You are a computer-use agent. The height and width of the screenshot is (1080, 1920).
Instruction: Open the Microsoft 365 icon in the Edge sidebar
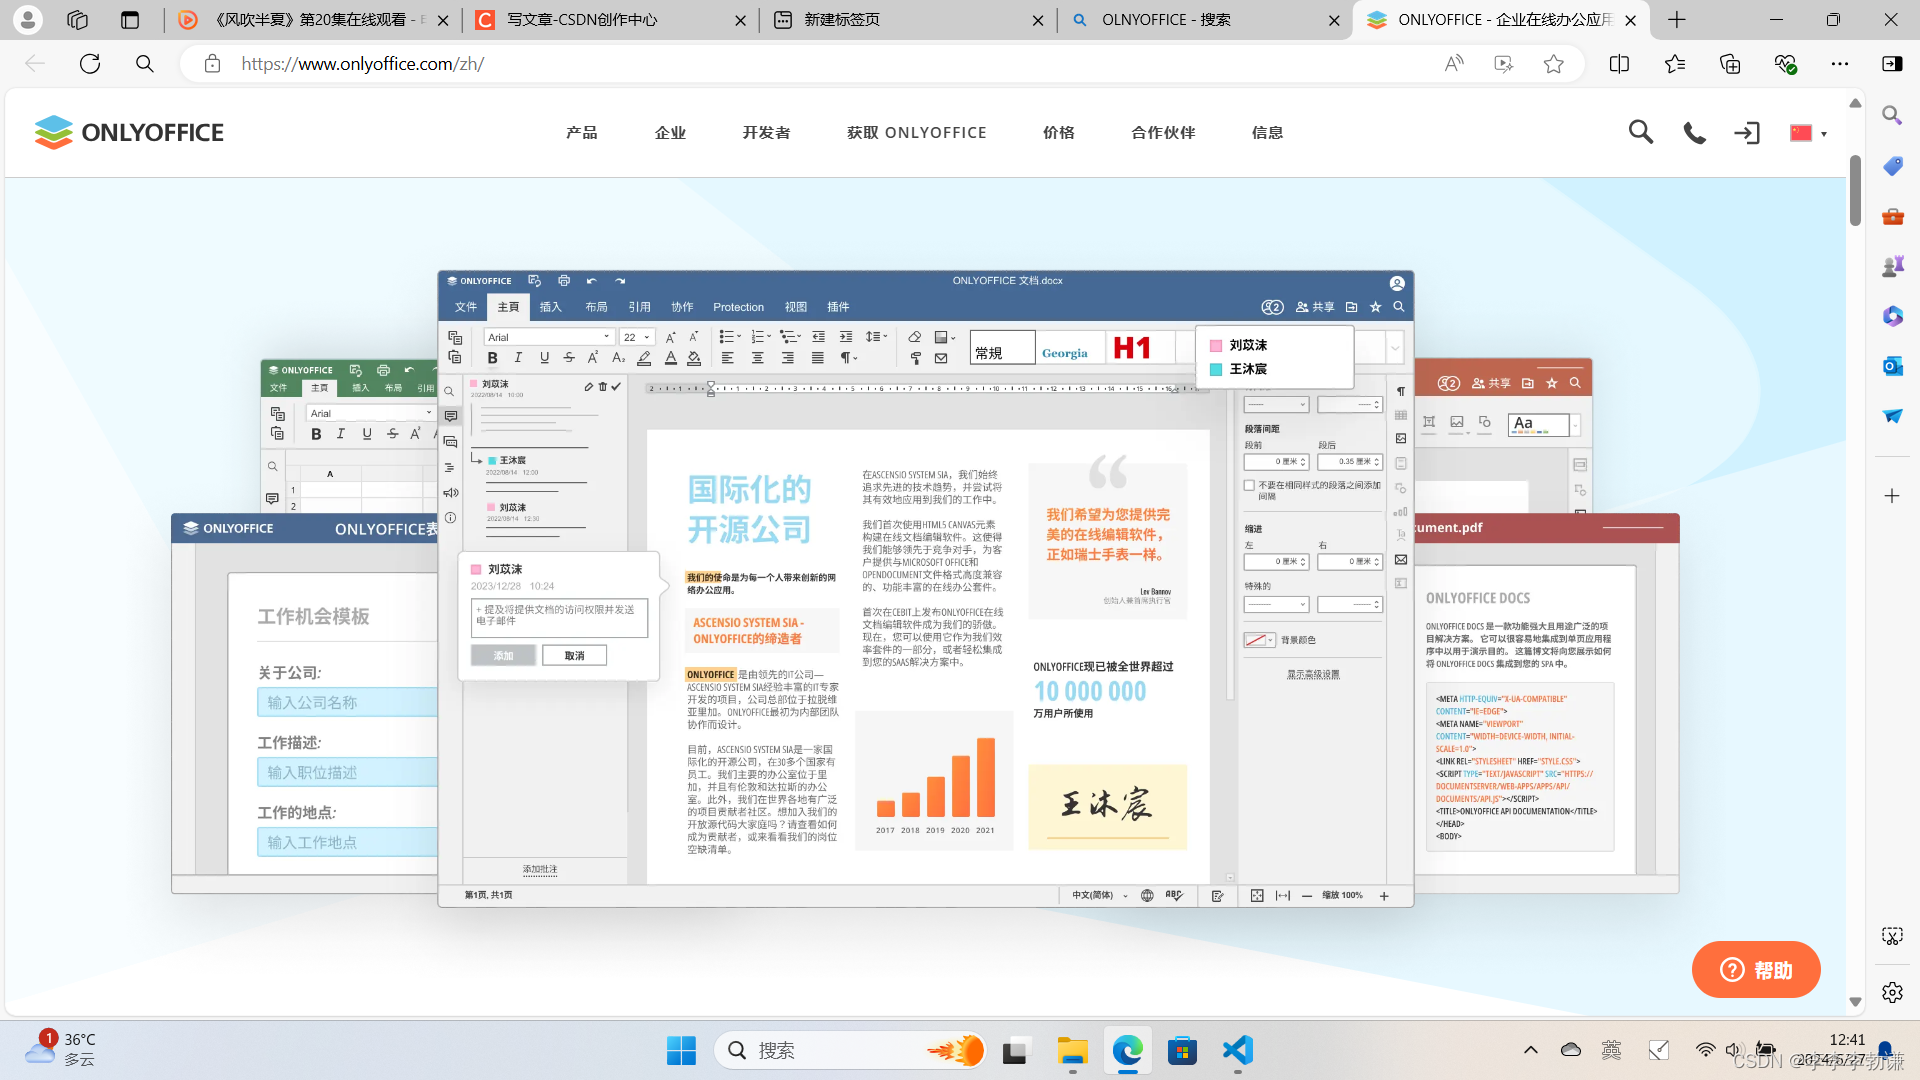(1892, 316)
